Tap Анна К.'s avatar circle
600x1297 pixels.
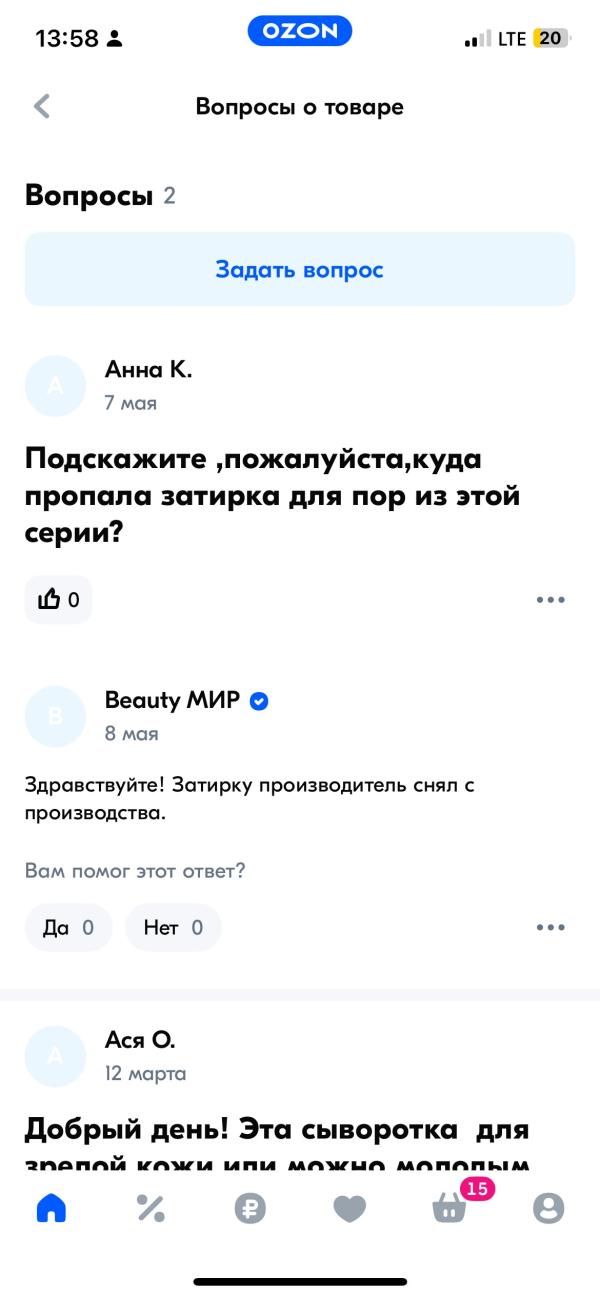pyautogui.click(x=55, y=385)
